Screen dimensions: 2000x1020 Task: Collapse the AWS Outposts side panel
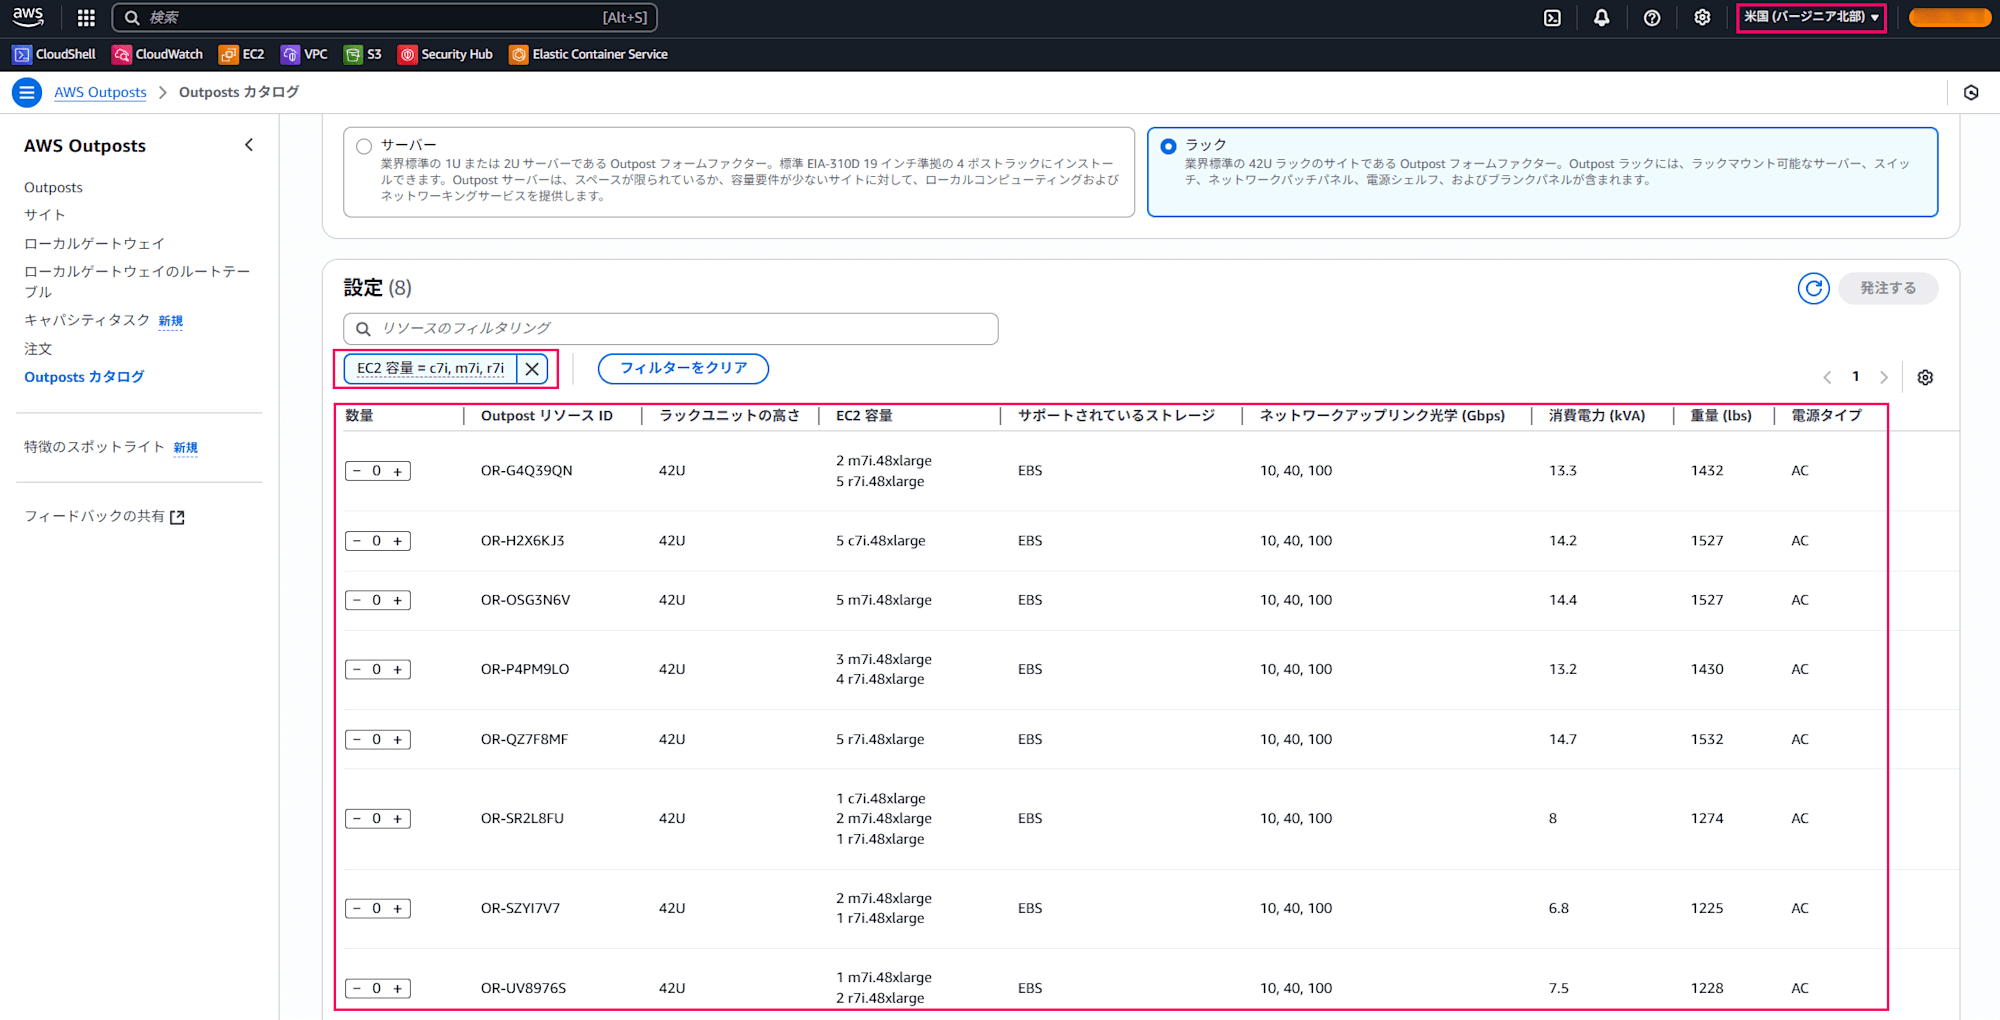[x=249, y=145]
